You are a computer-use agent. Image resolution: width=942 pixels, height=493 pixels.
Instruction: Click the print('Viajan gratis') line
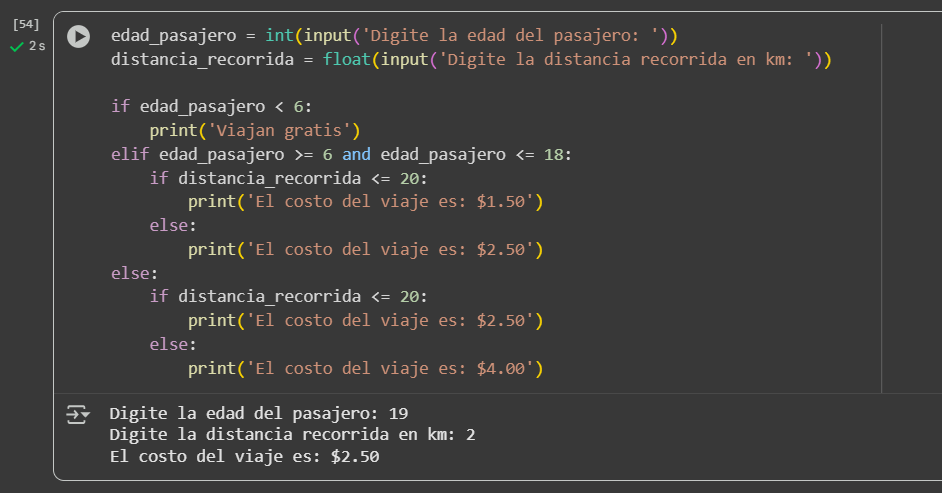pos(255,130)
